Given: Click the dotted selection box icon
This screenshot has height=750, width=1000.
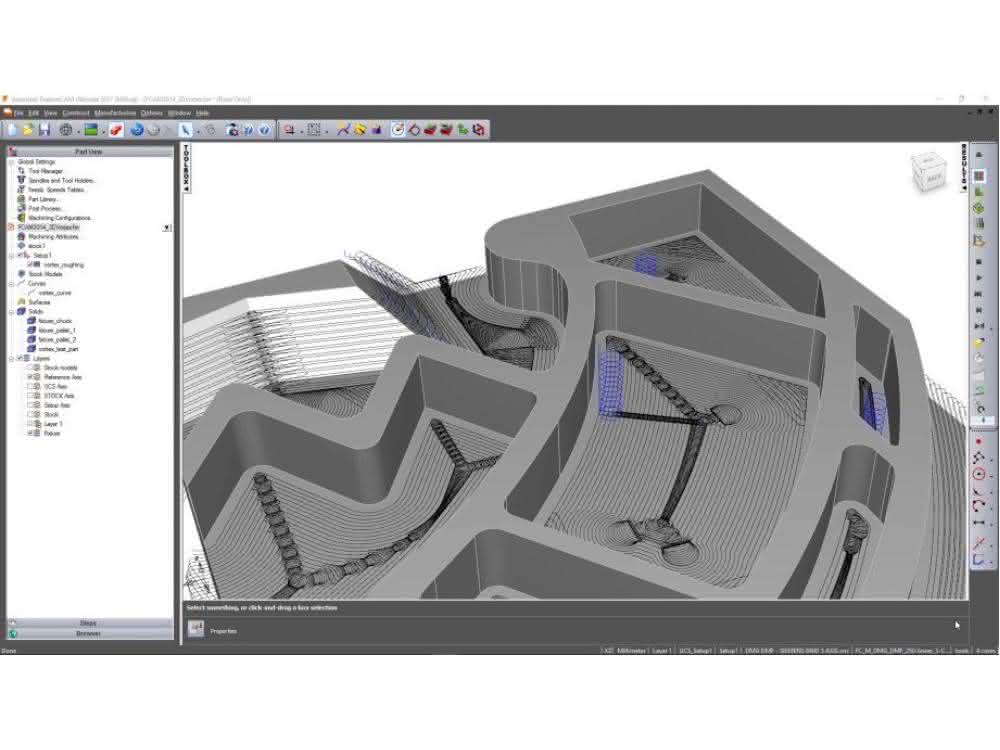Looking at the screenshot, I should pos(314,129).
